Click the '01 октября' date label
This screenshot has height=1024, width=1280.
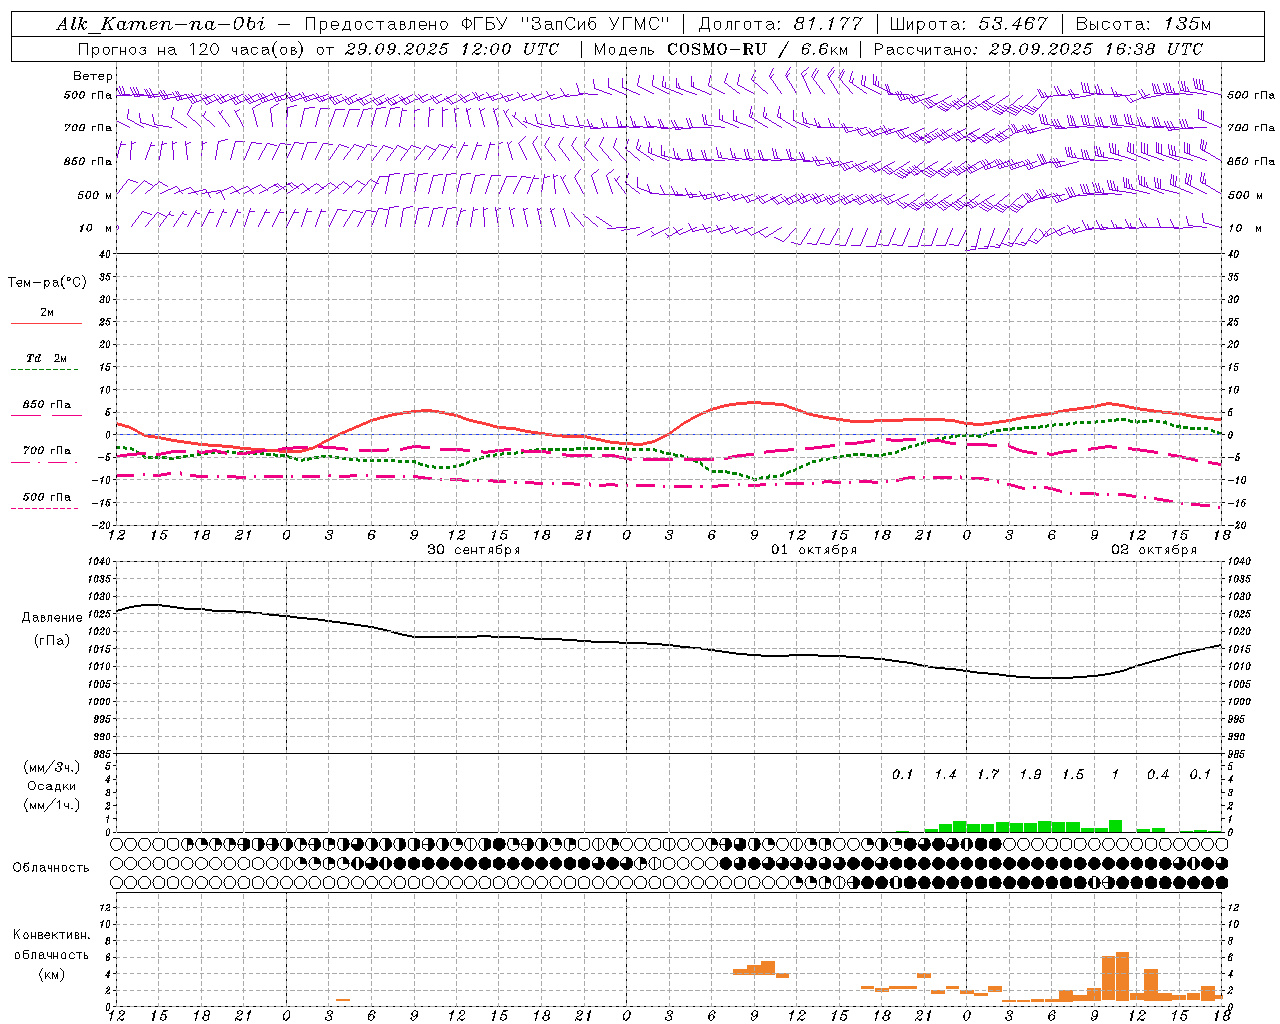pyautogui.click(x=814, y=550)
